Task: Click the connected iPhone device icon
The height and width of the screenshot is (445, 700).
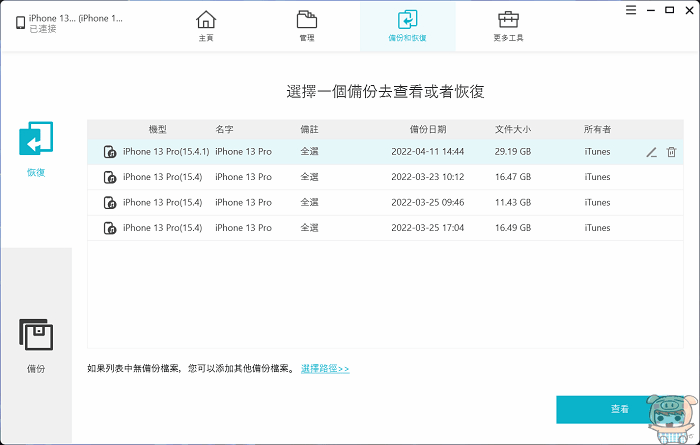Action: (19, 22)
